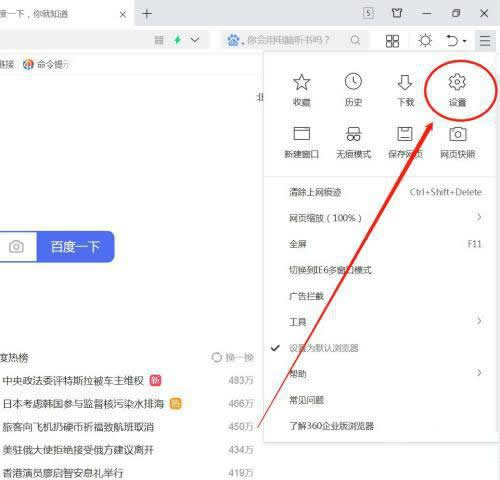This screenshot has height=480, width=500.
Task: Select 全屏 menu item
Action: [x=380, y=244]
